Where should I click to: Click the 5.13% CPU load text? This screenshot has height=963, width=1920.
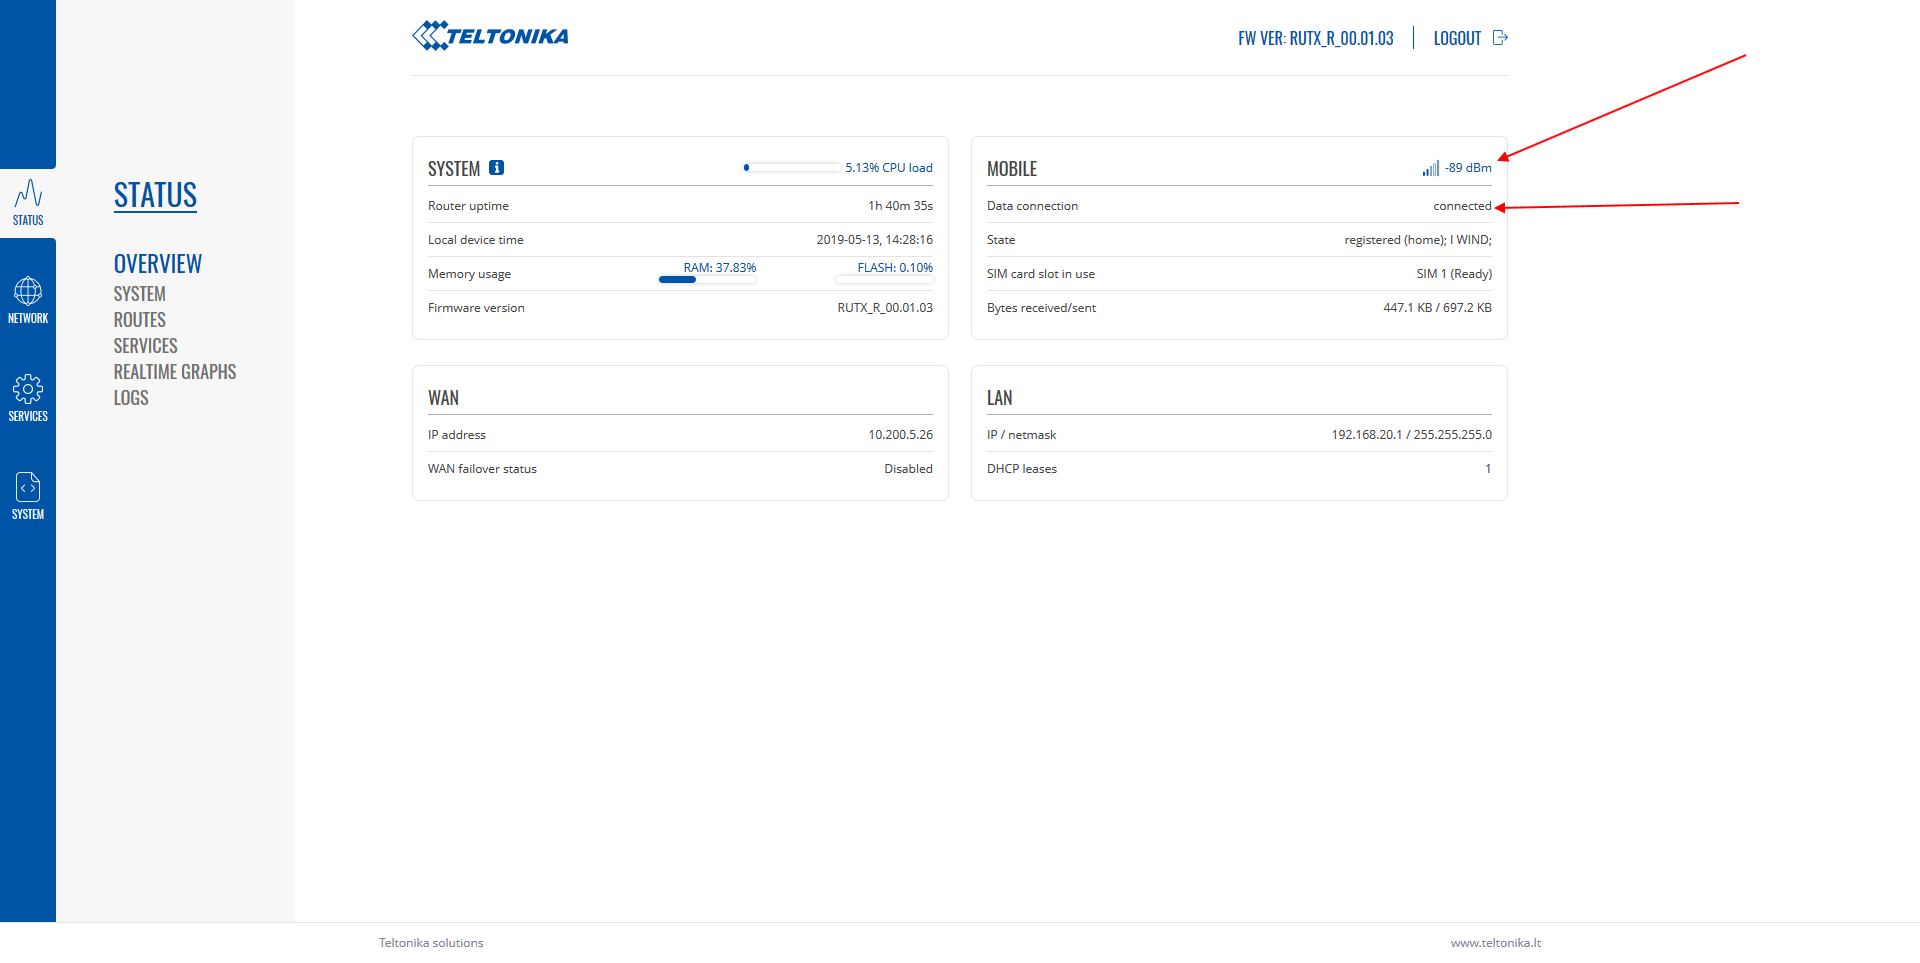pyautogui.click(x=889, y=168)
